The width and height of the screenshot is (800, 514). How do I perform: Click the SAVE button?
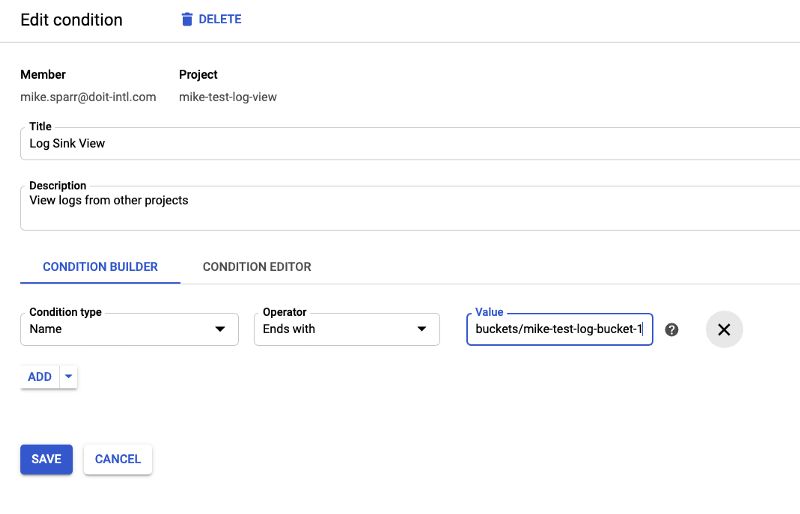pos(46,459)
